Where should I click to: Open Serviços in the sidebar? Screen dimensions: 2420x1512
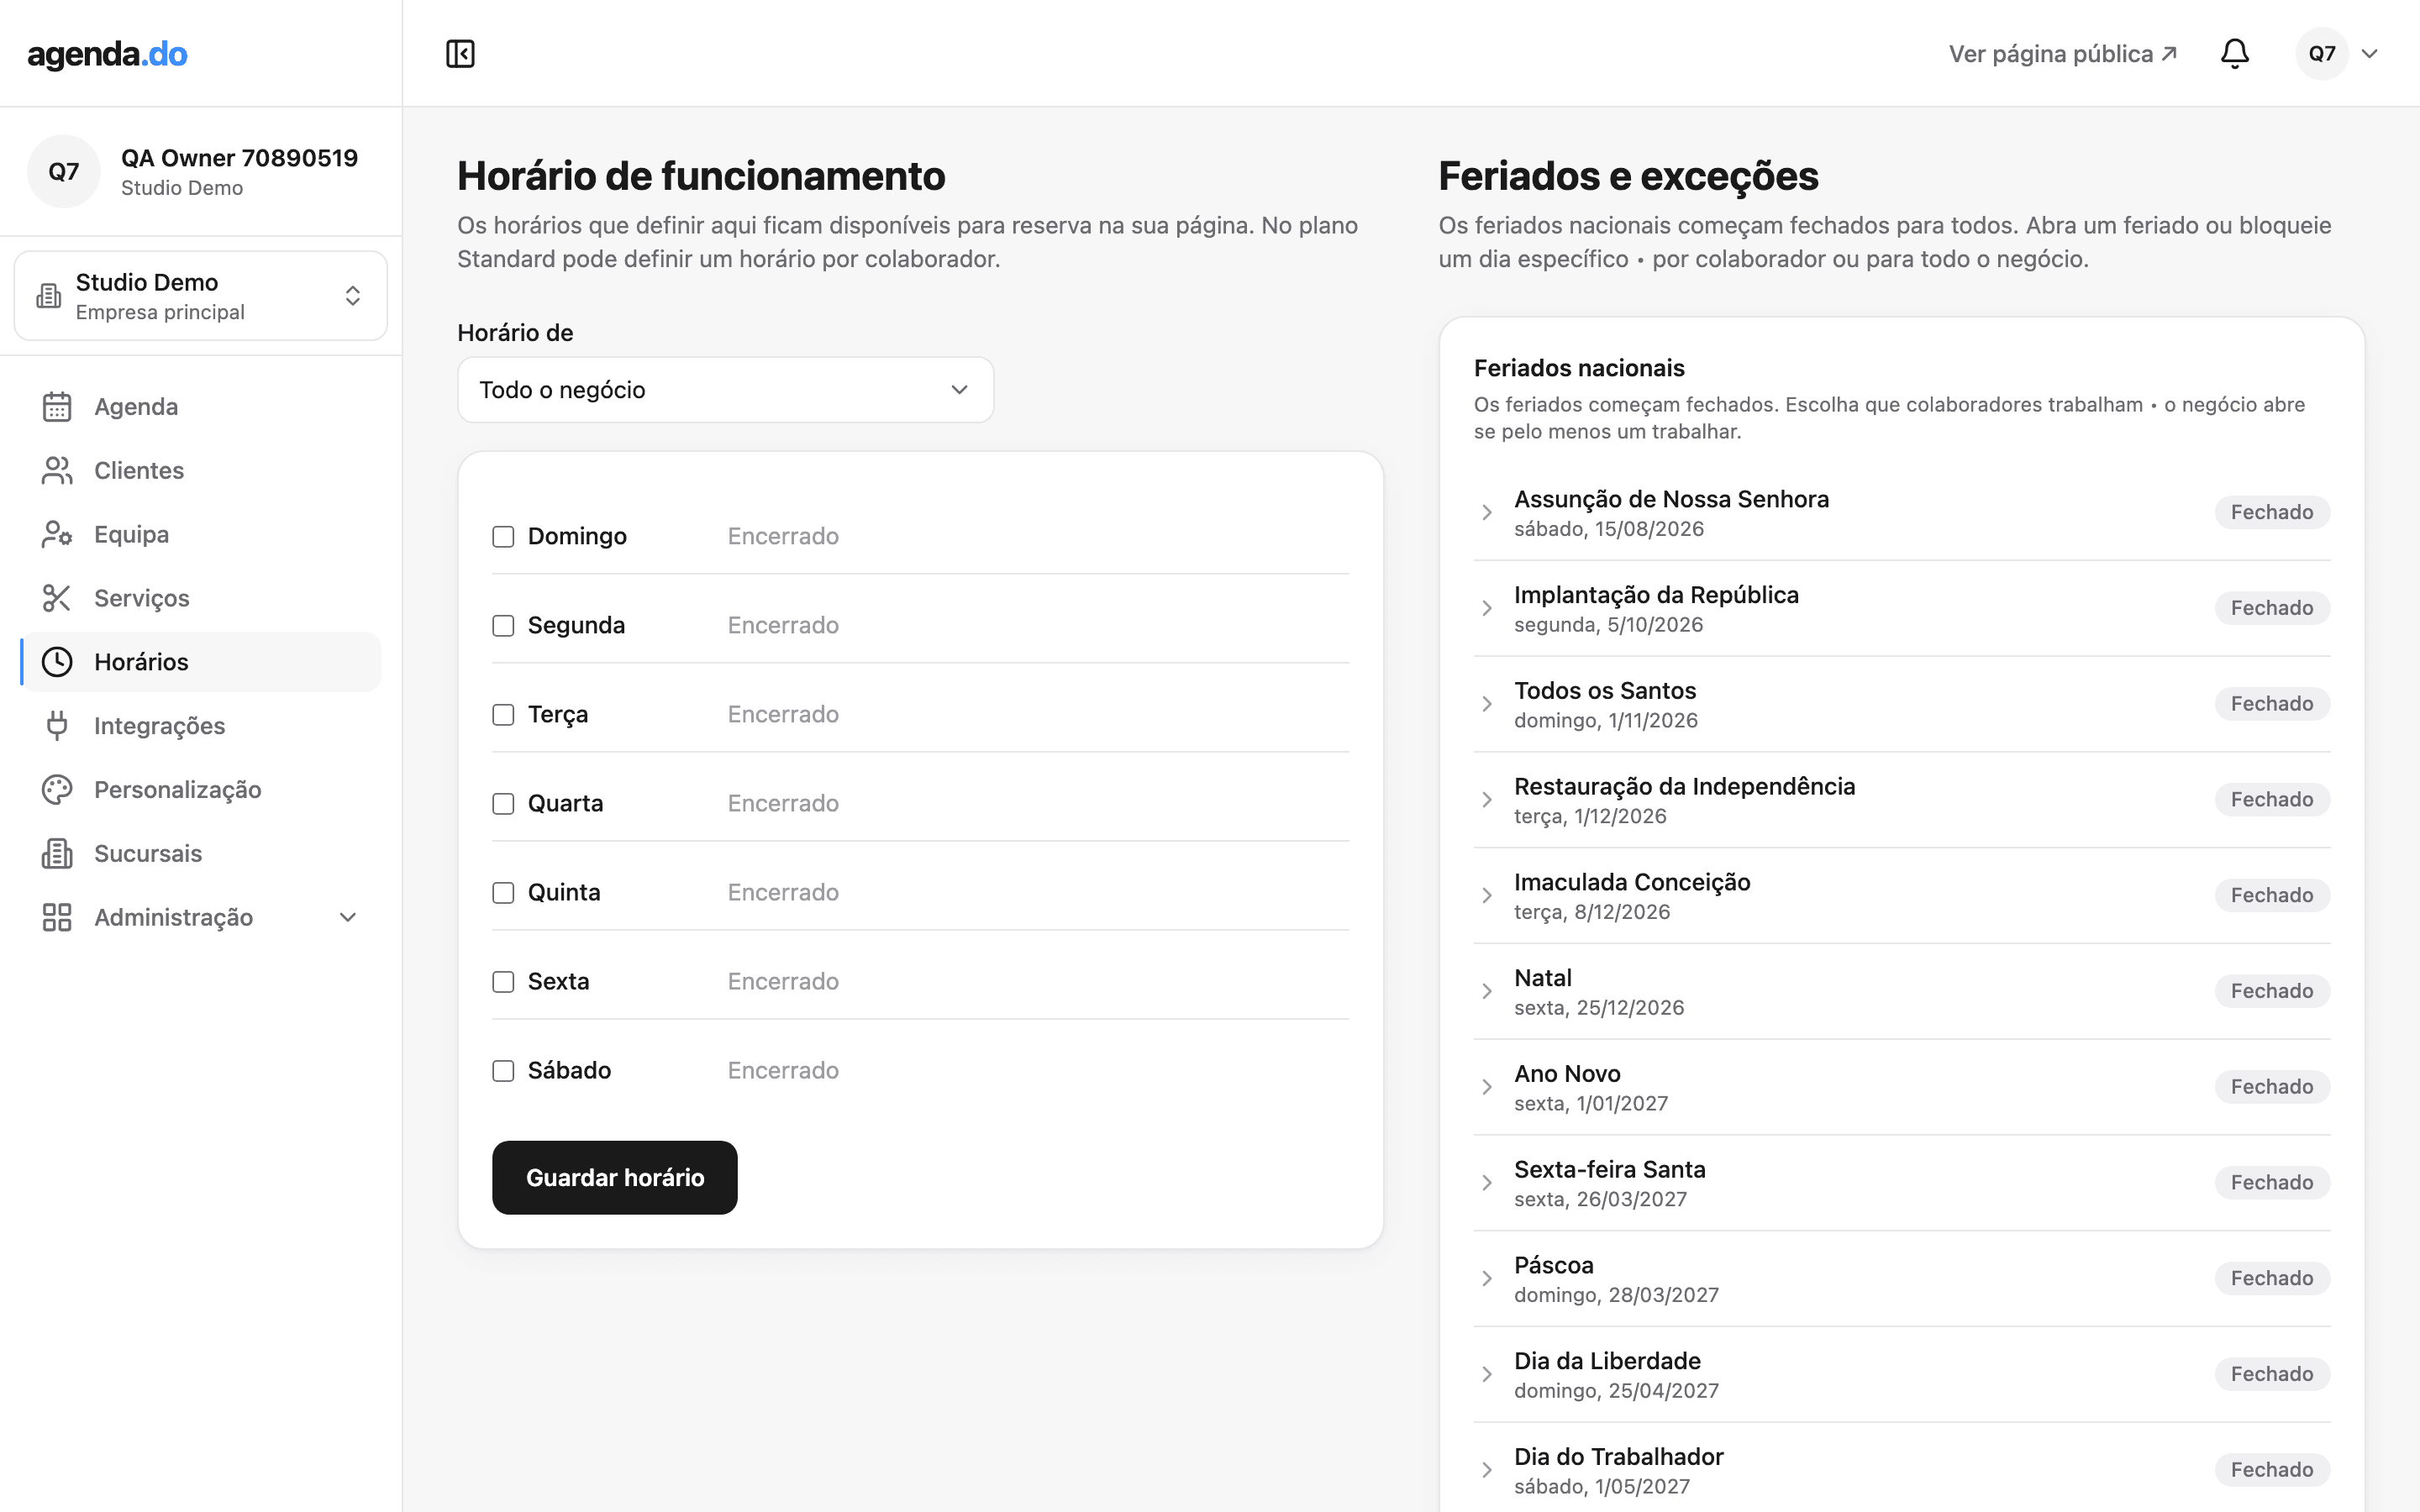point(201,598)
